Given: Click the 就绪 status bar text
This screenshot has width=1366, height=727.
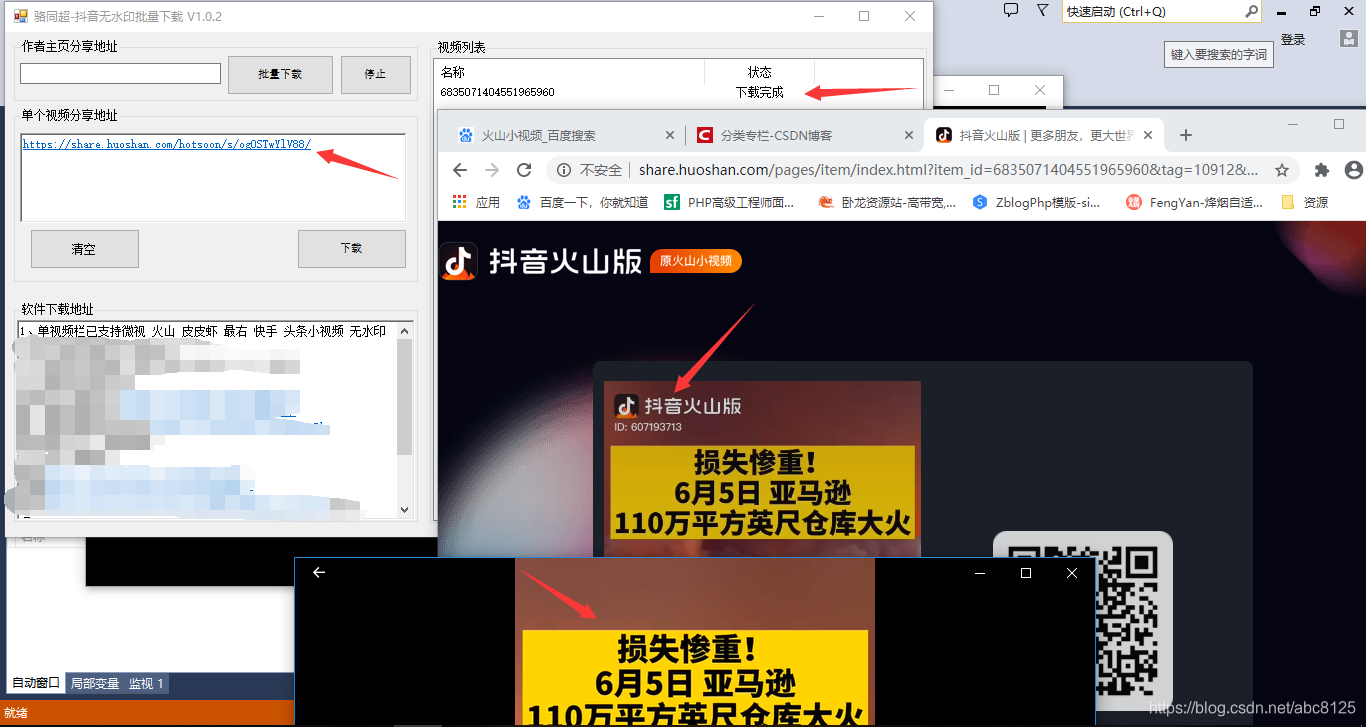Looking at the screenshot, I should tap(15, 713).
